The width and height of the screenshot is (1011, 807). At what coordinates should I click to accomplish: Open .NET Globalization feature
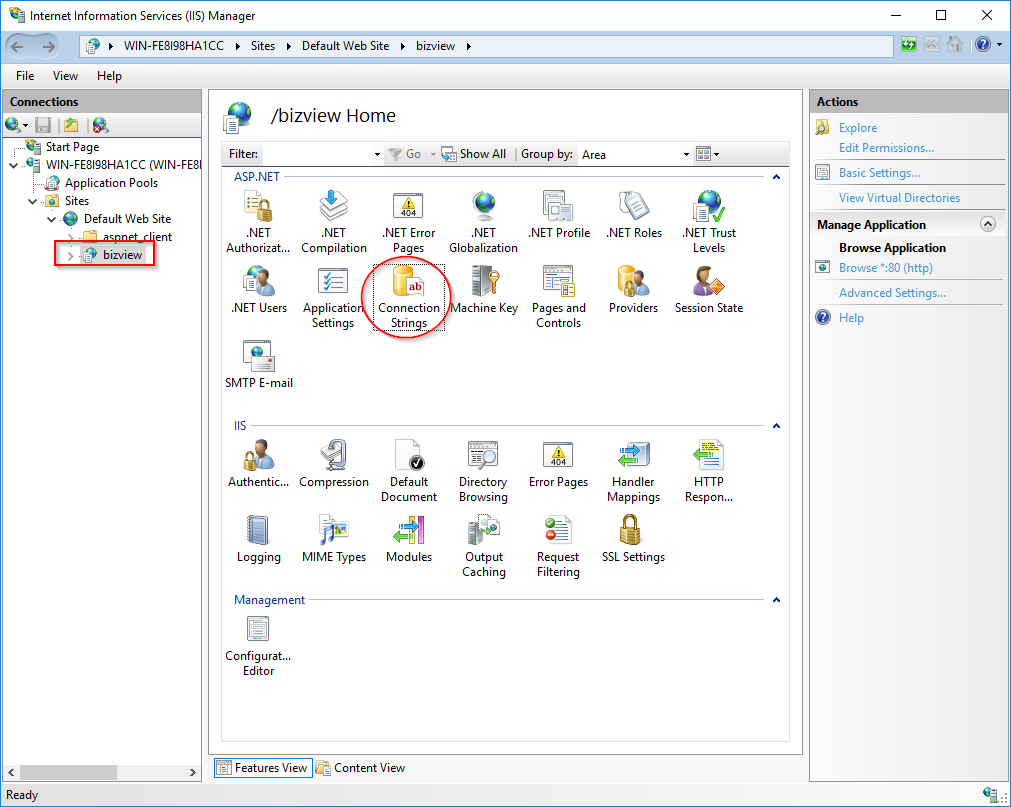[484, 222]
